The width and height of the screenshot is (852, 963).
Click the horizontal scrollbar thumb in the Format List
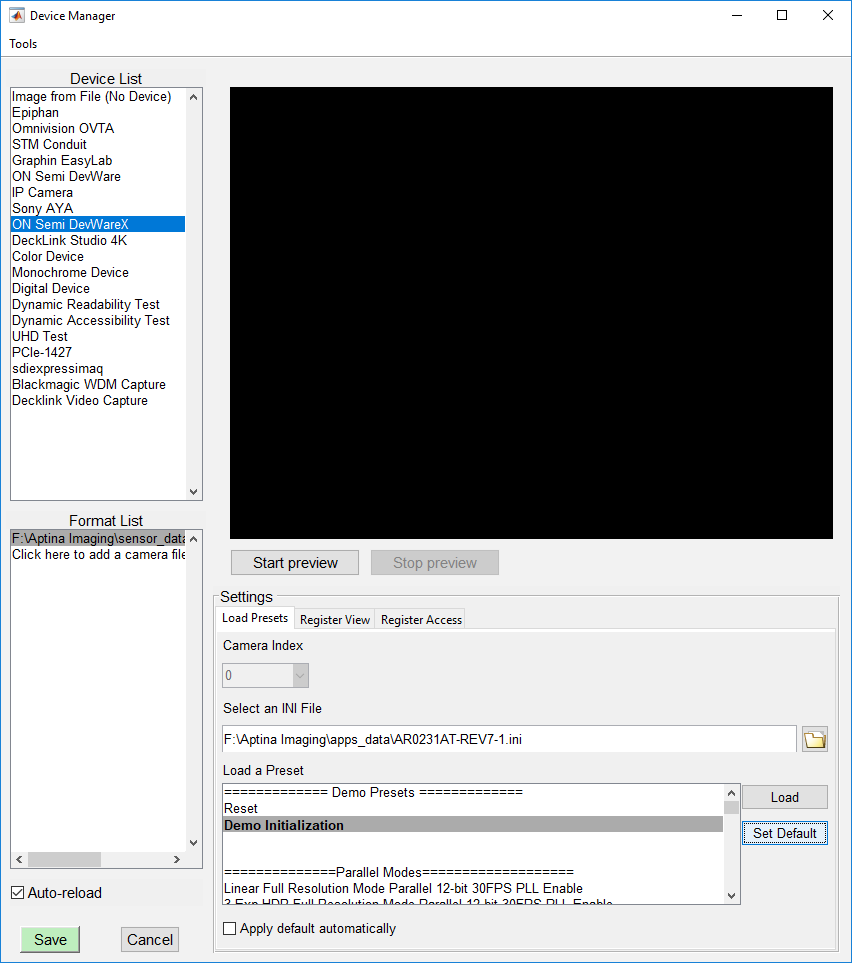coord(64,859)
